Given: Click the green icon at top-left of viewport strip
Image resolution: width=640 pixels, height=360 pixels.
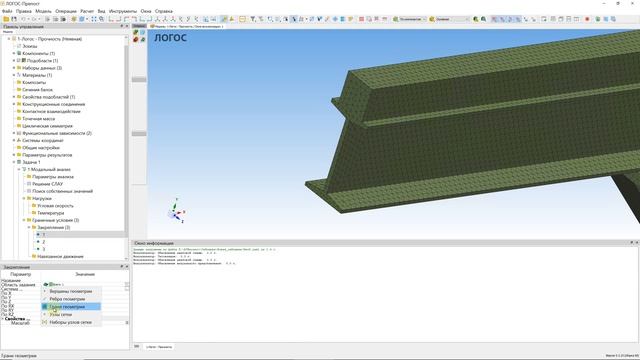Looking at the screenshot, I should pos(136,32).
